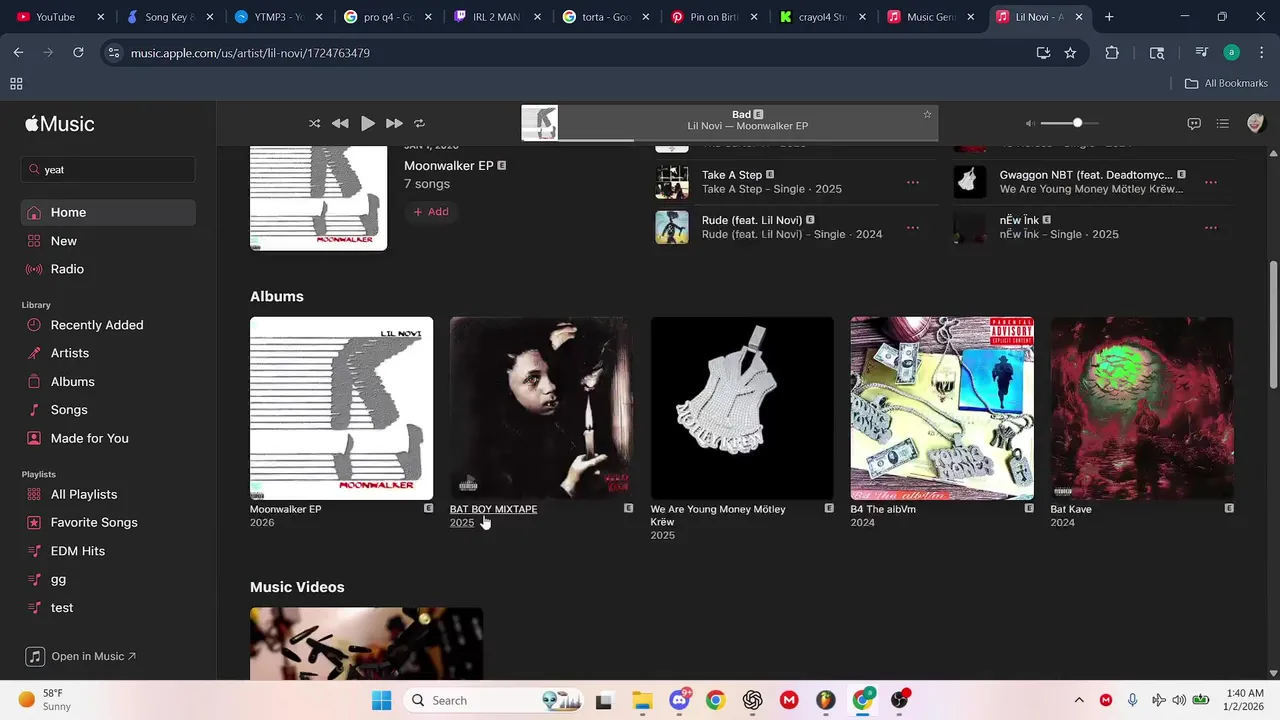
Task: Play Take A Step song thumbnail
Action: (672, 182)
